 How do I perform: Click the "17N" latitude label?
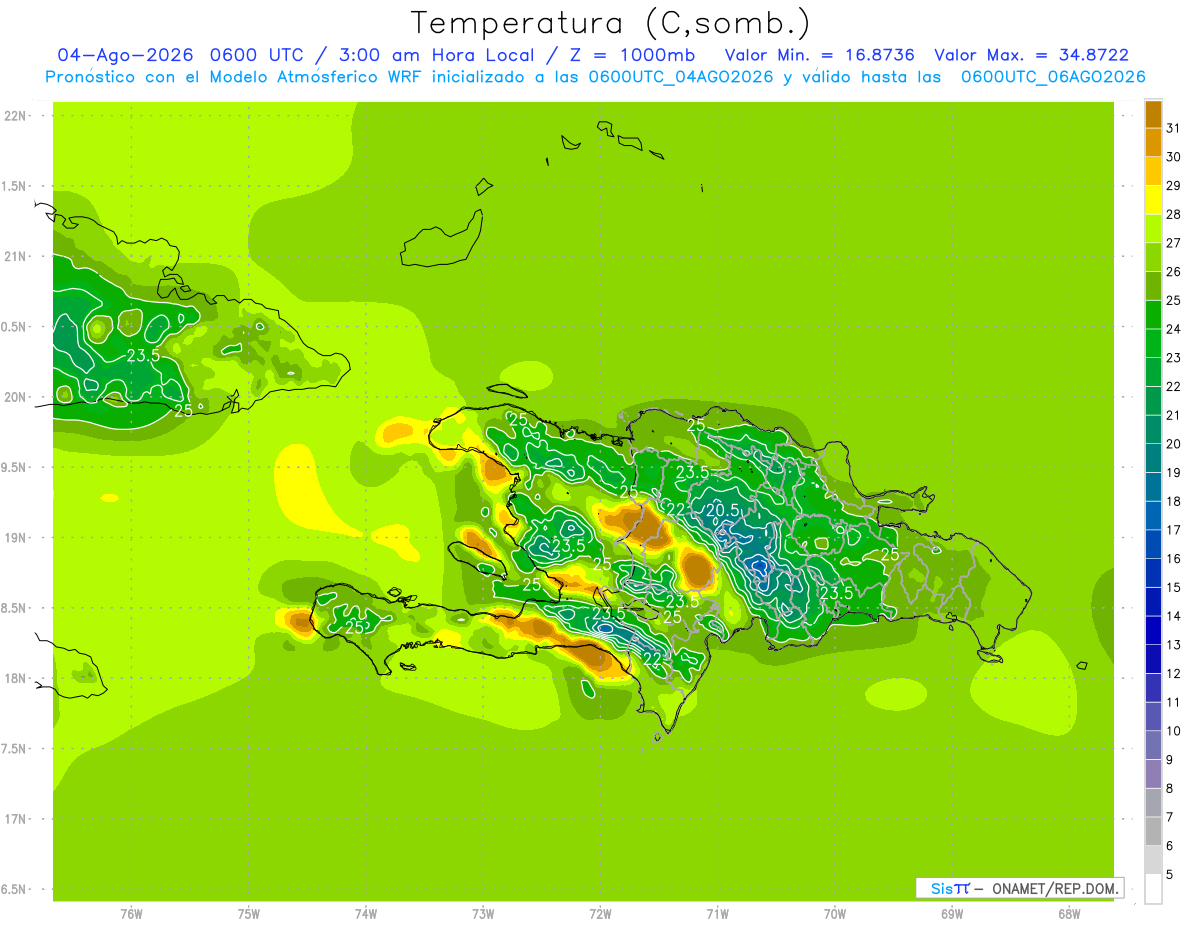coord(15,819)
